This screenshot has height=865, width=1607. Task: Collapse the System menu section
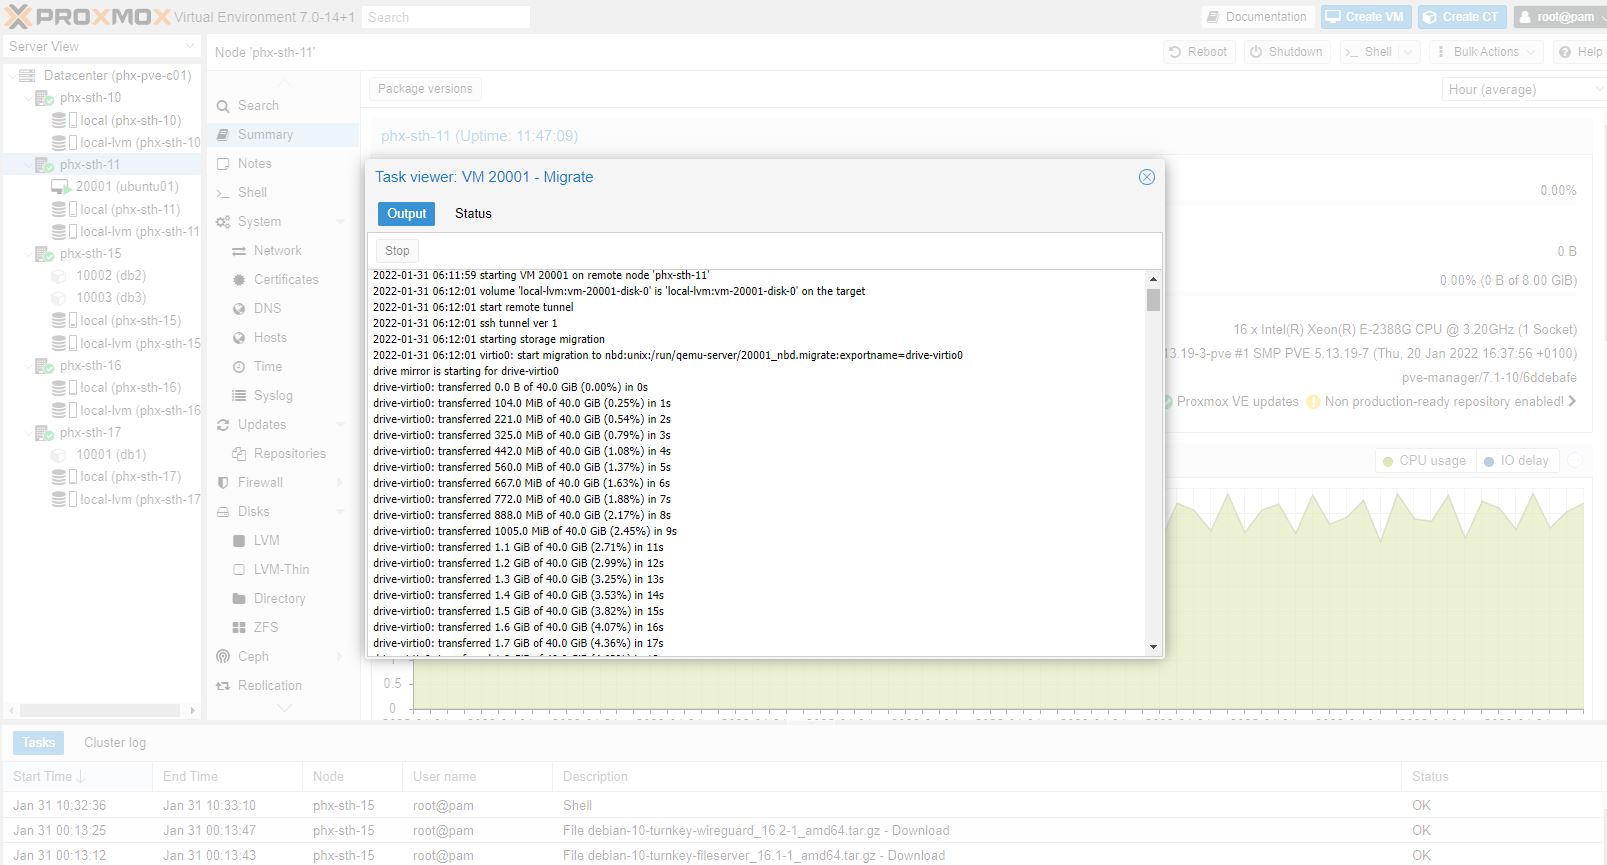tap(340, 222)
